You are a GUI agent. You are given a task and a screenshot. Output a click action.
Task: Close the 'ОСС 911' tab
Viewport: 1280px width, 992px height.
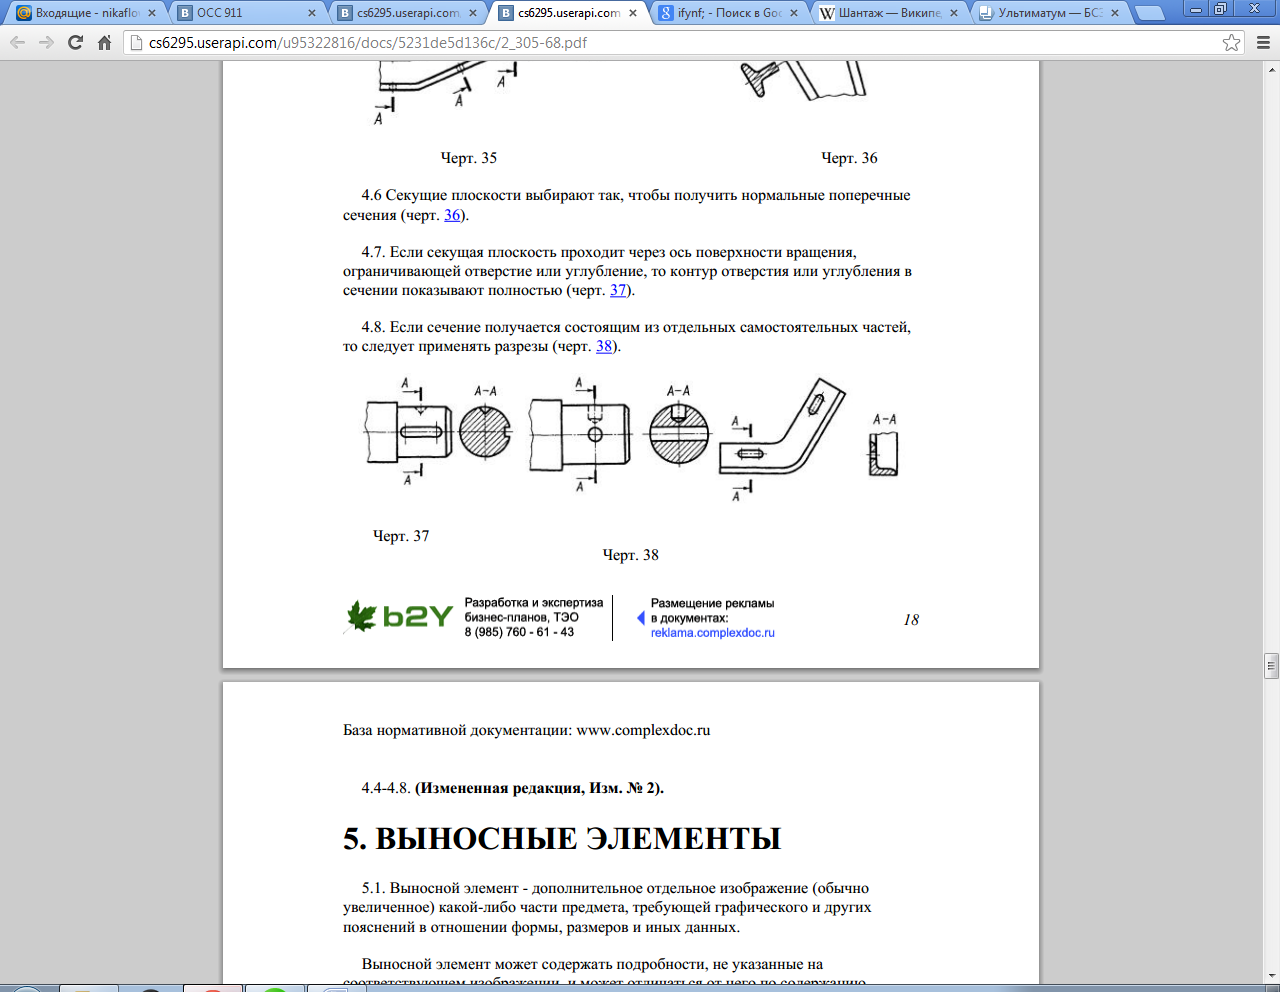coord(312,13)
